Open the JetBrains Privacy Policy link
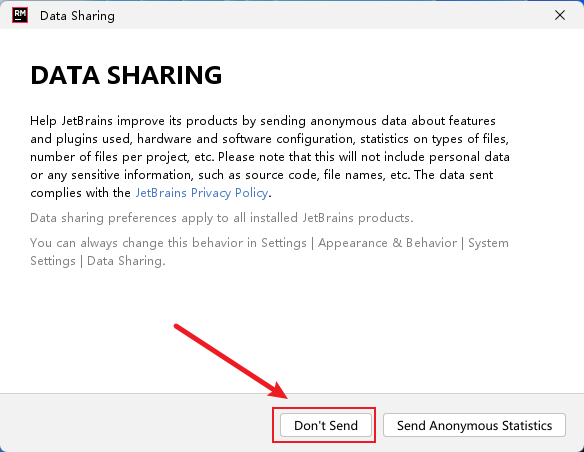This screenshot has height=452, width=584. 201,193
